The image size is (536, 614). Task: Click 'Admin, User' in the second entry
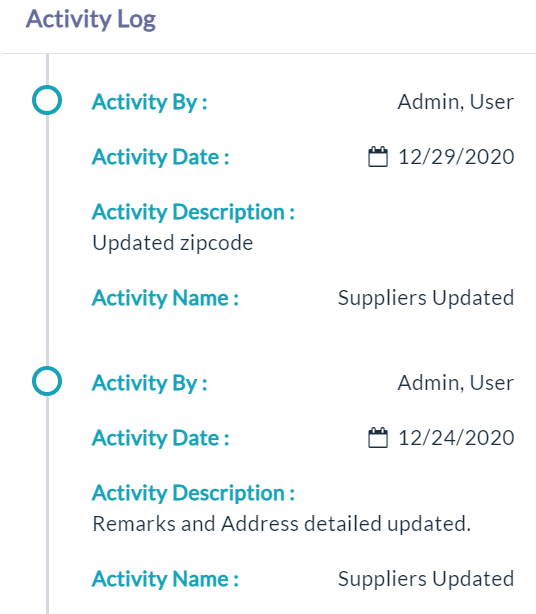[x=456, y=383]
